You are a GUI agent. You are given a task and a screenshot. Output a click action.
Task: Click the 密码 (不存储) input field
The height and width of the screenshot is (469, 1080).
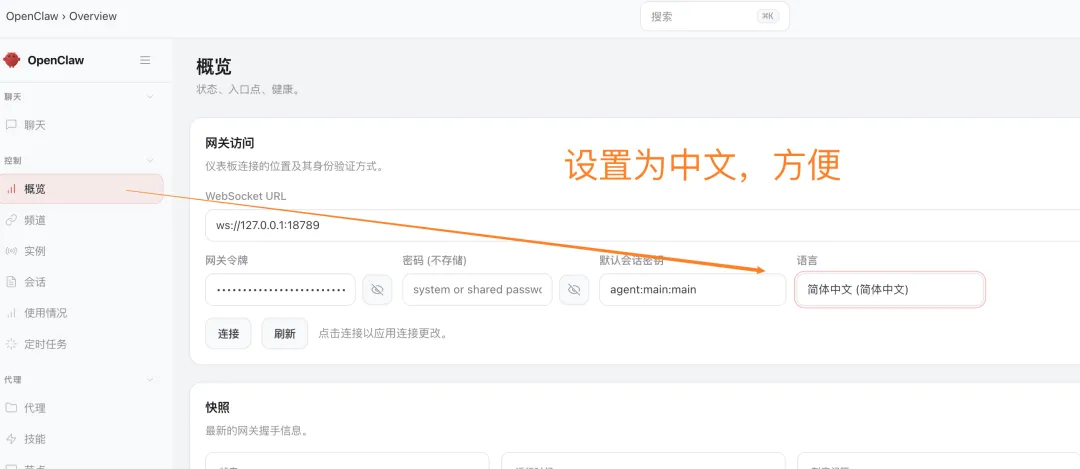click(477, 290)
